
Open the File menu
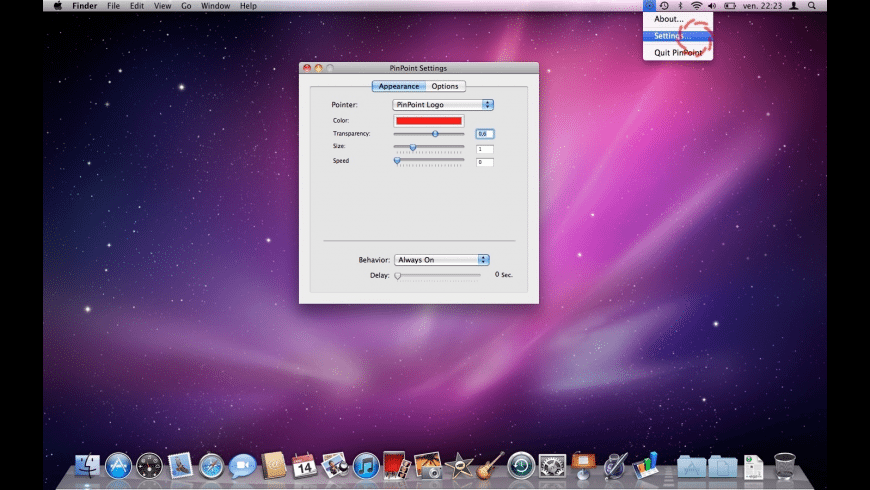click(x=113, y=6)
